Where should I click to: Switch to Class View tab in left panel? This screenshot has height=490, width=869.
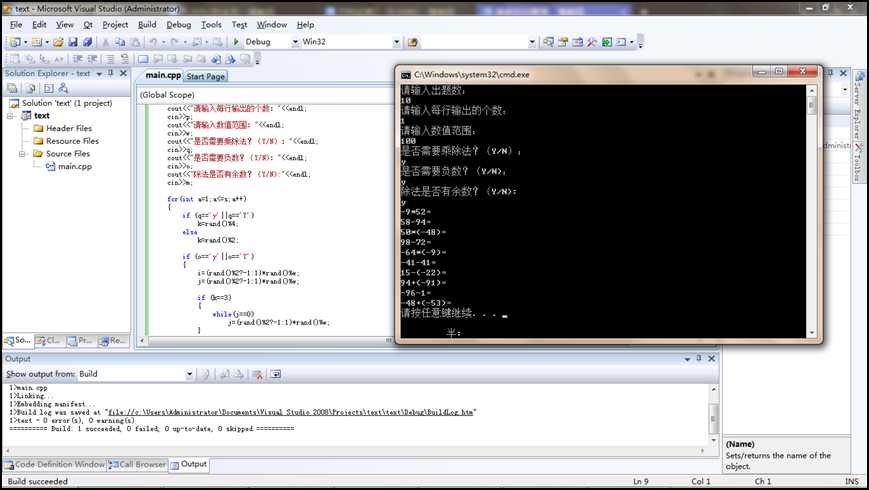click(x=49, y=341)
